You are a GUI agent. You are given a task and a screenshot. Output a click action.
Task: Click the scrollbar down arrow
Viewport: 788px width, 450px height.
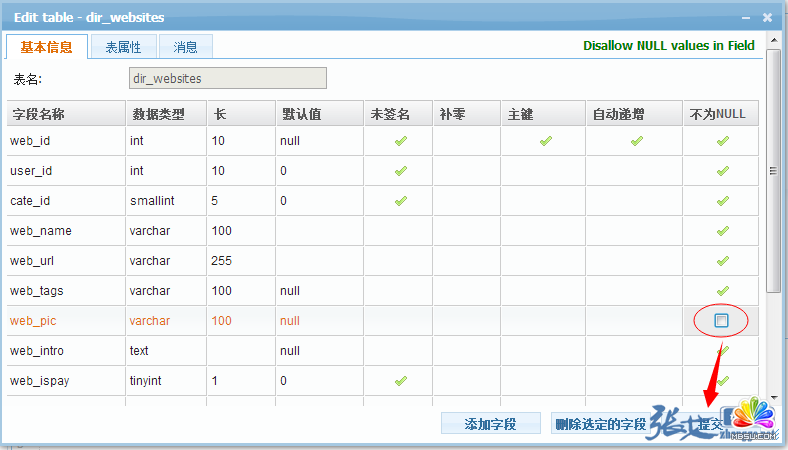tap(774, 397)
